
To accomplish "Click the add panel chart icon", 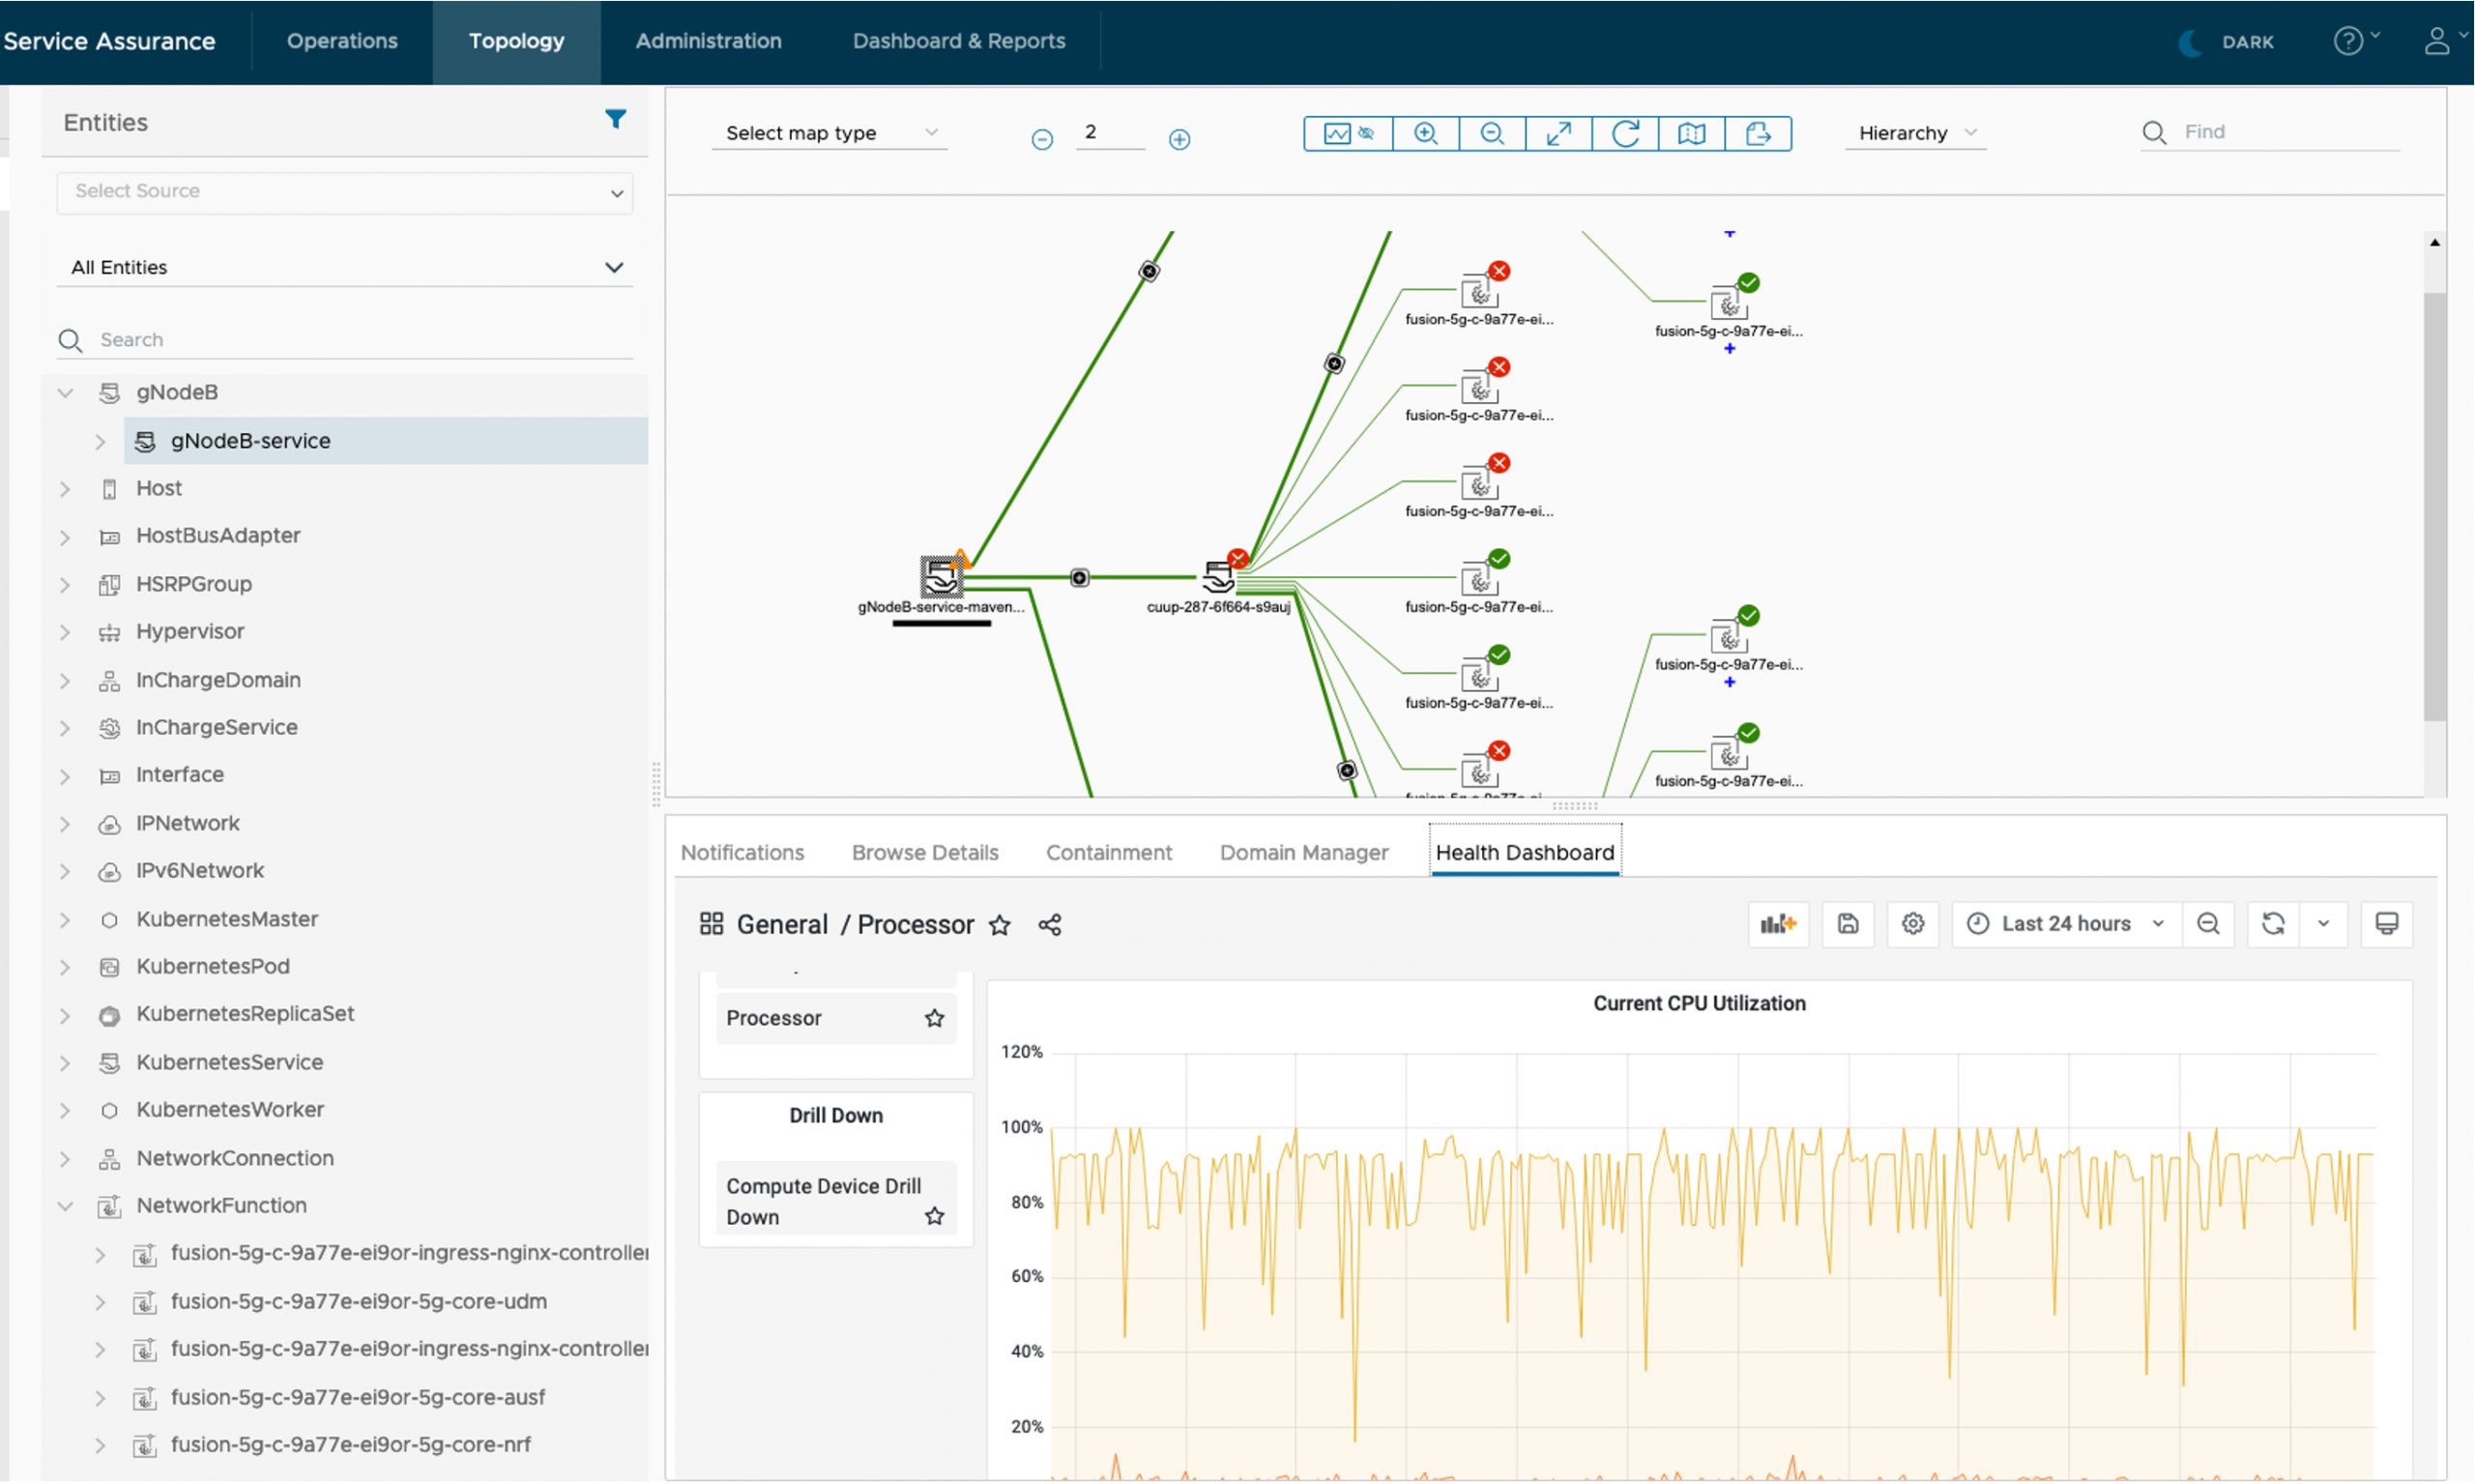I will point(1778,924).
